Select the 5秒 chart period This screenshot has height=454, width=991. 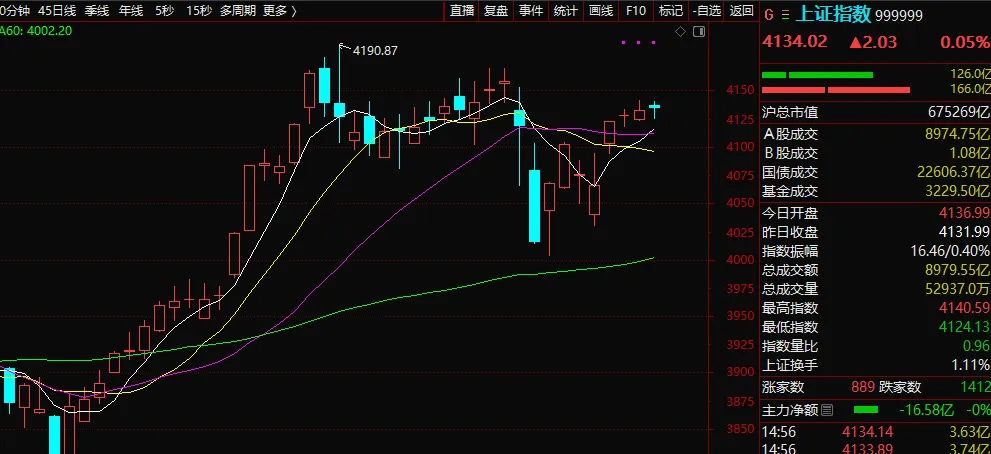(x=165, y=11)
